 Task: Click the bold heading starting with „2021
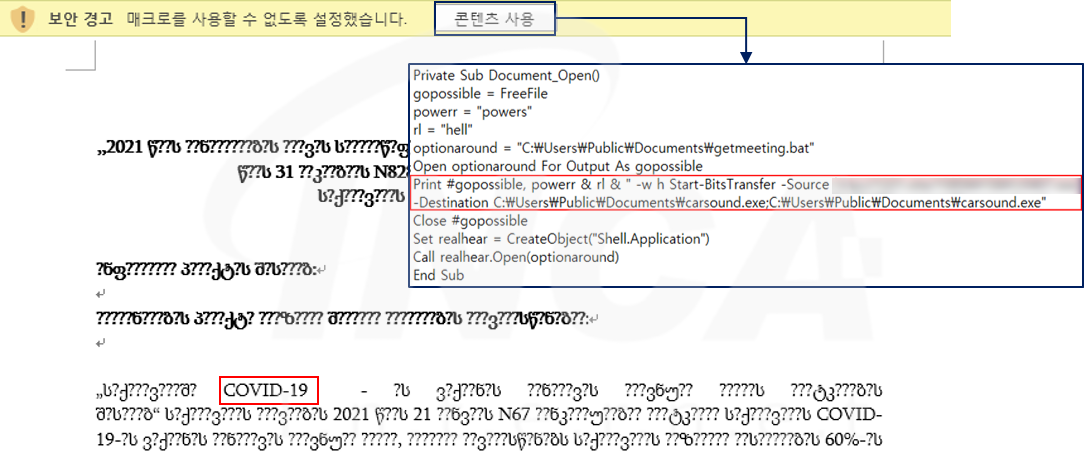click(253, 149)
